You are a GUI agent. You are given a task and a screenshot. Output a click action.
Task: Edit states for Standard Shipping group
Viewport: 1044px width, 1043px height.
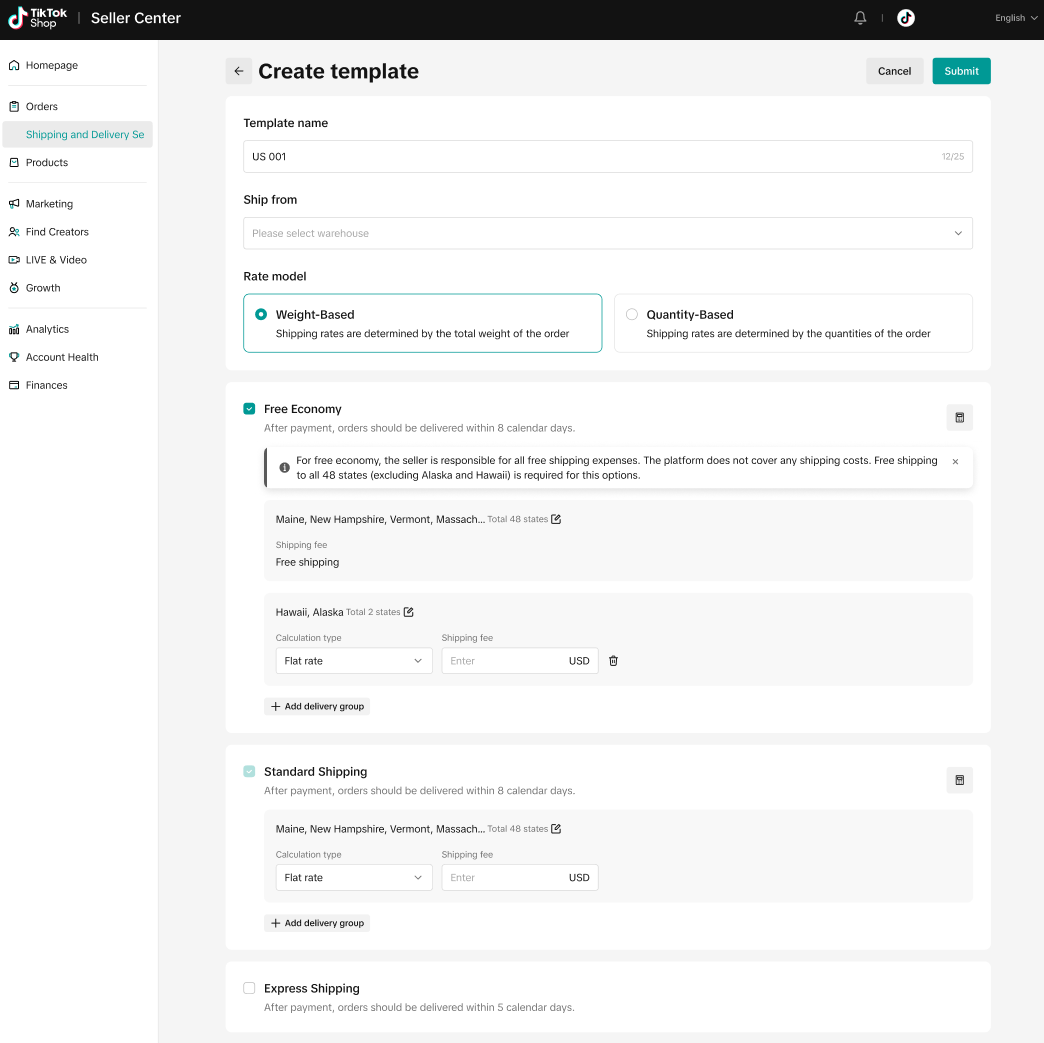point(556,829)
